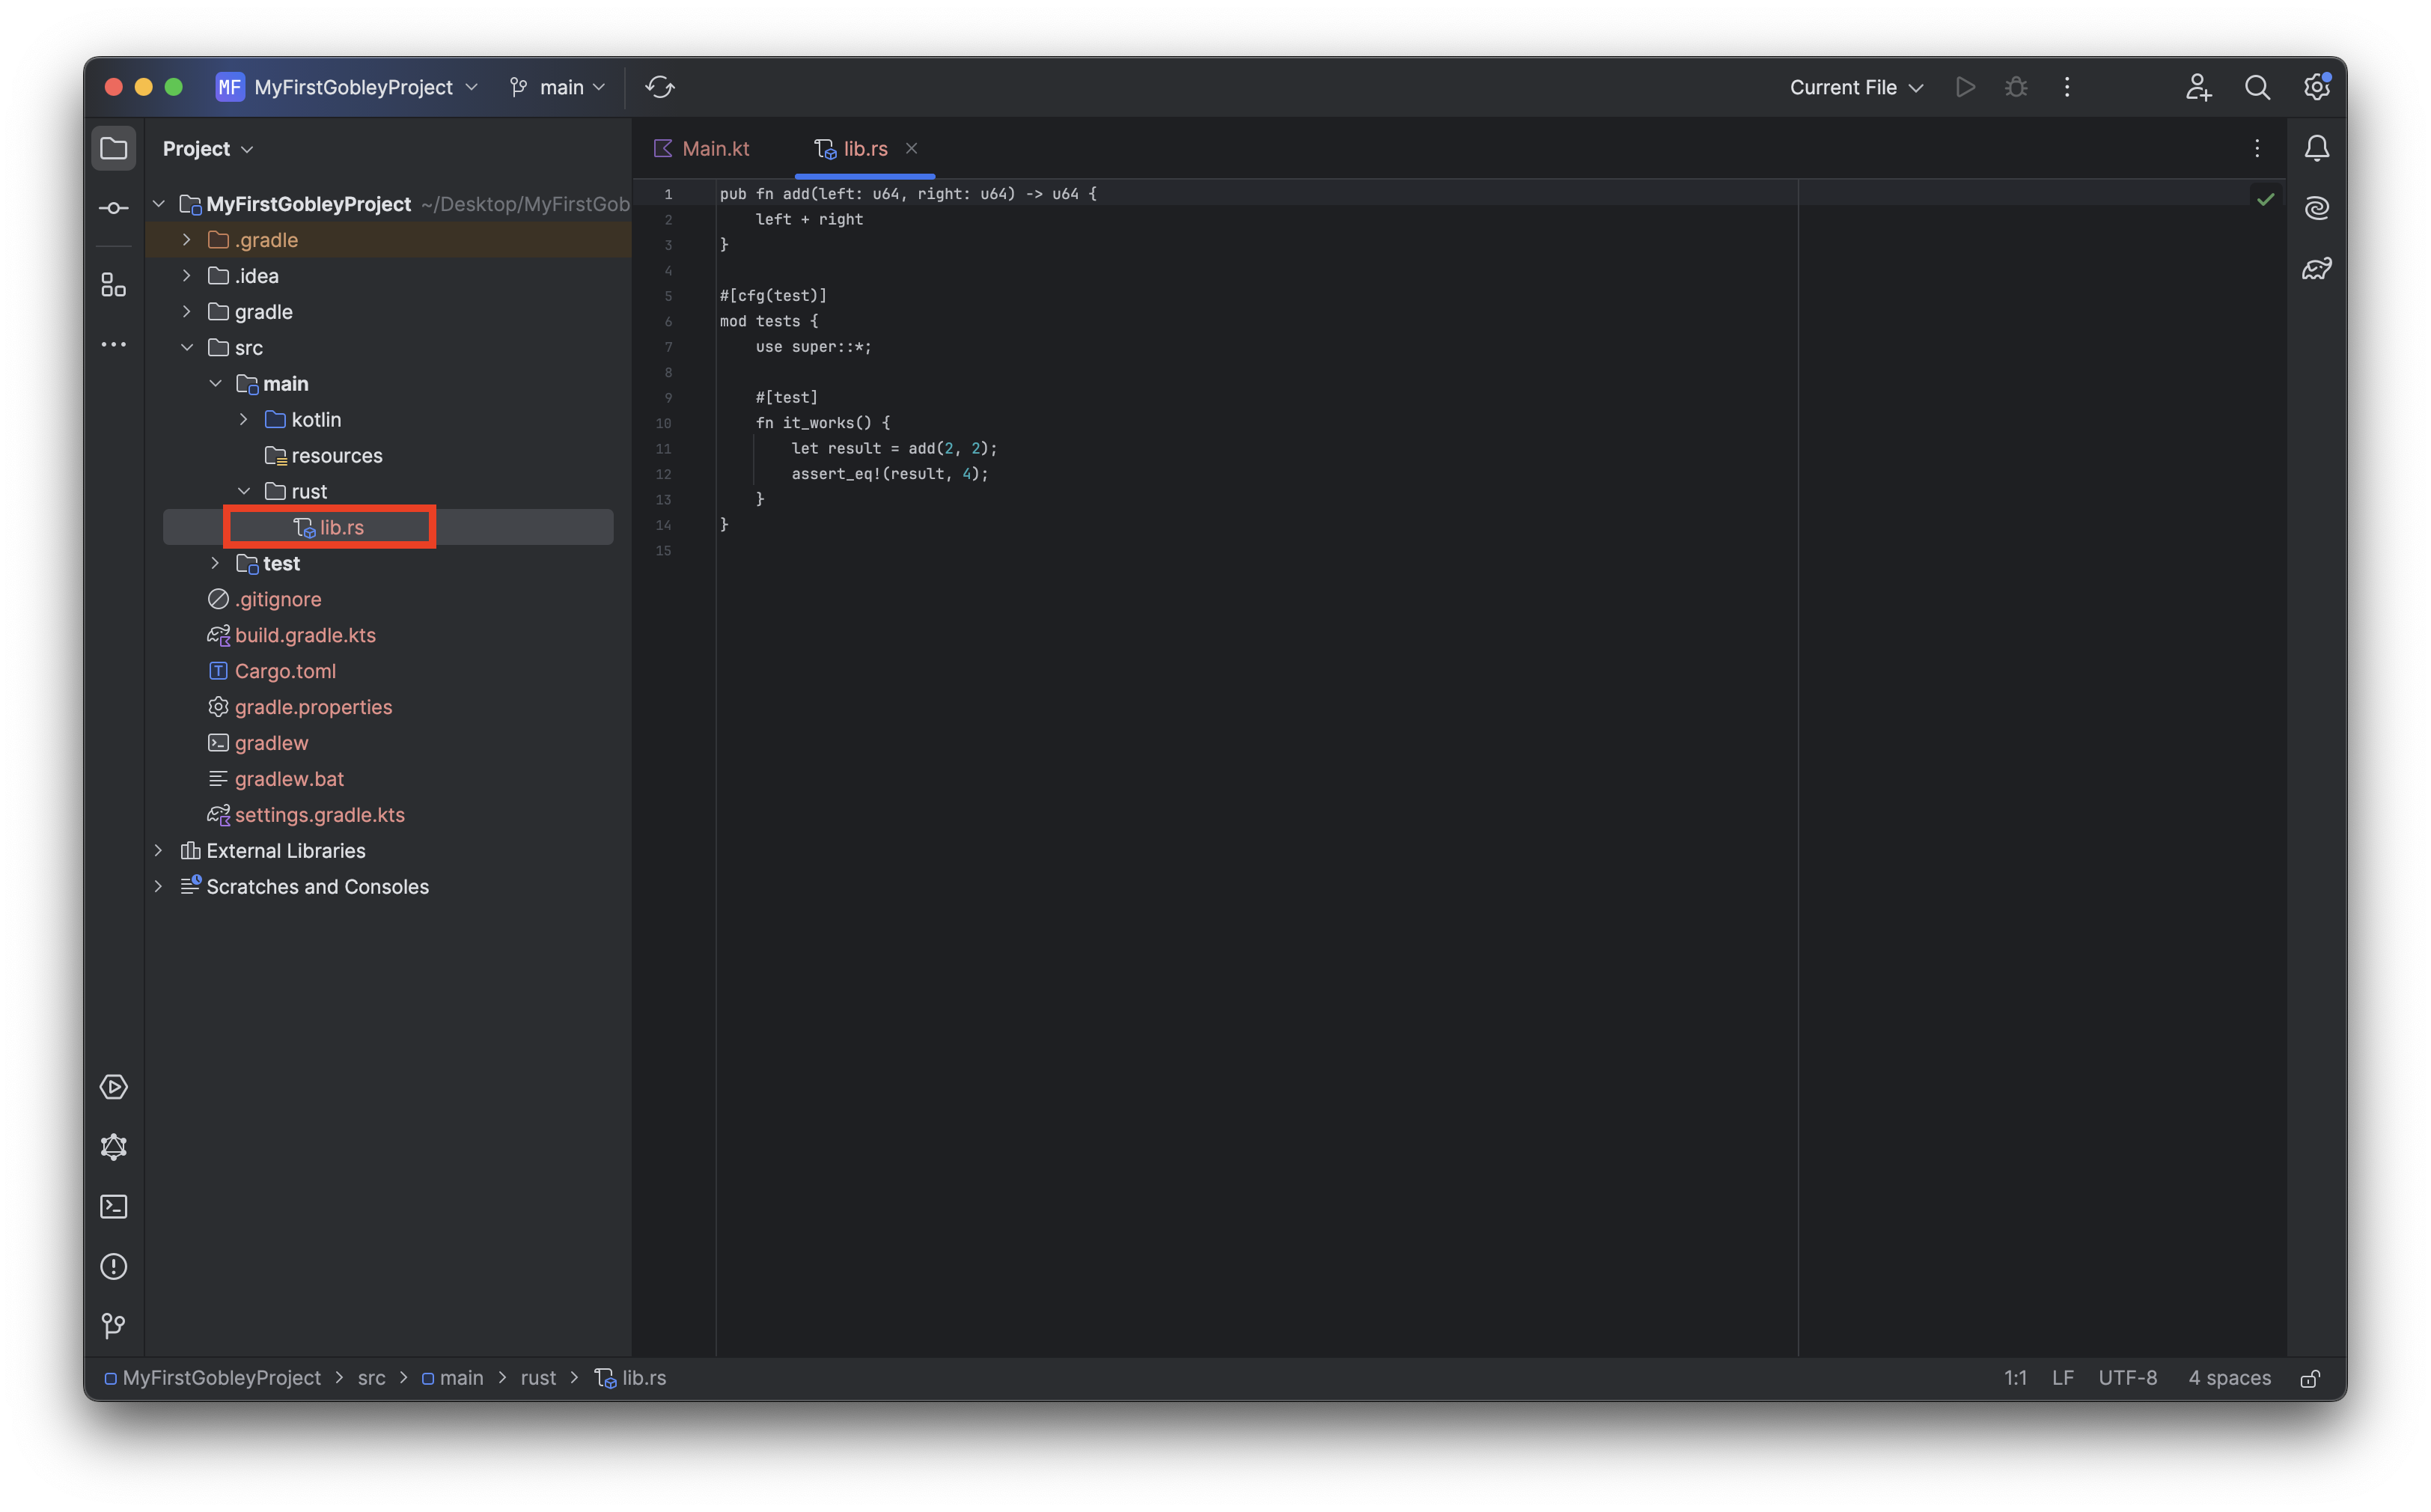The width and height of the screenshot is (2431, 1512).
Task: Open the Problems tool window icon
Action: point(113,1267)
